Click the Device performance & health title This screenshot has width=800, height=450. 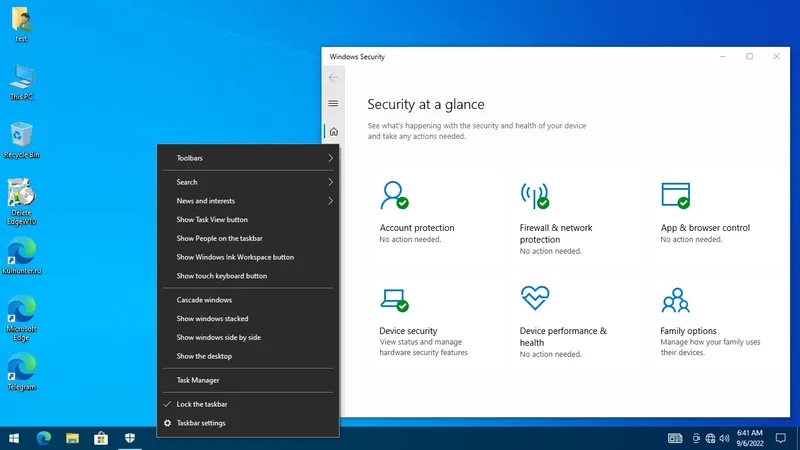pos(563,337)
